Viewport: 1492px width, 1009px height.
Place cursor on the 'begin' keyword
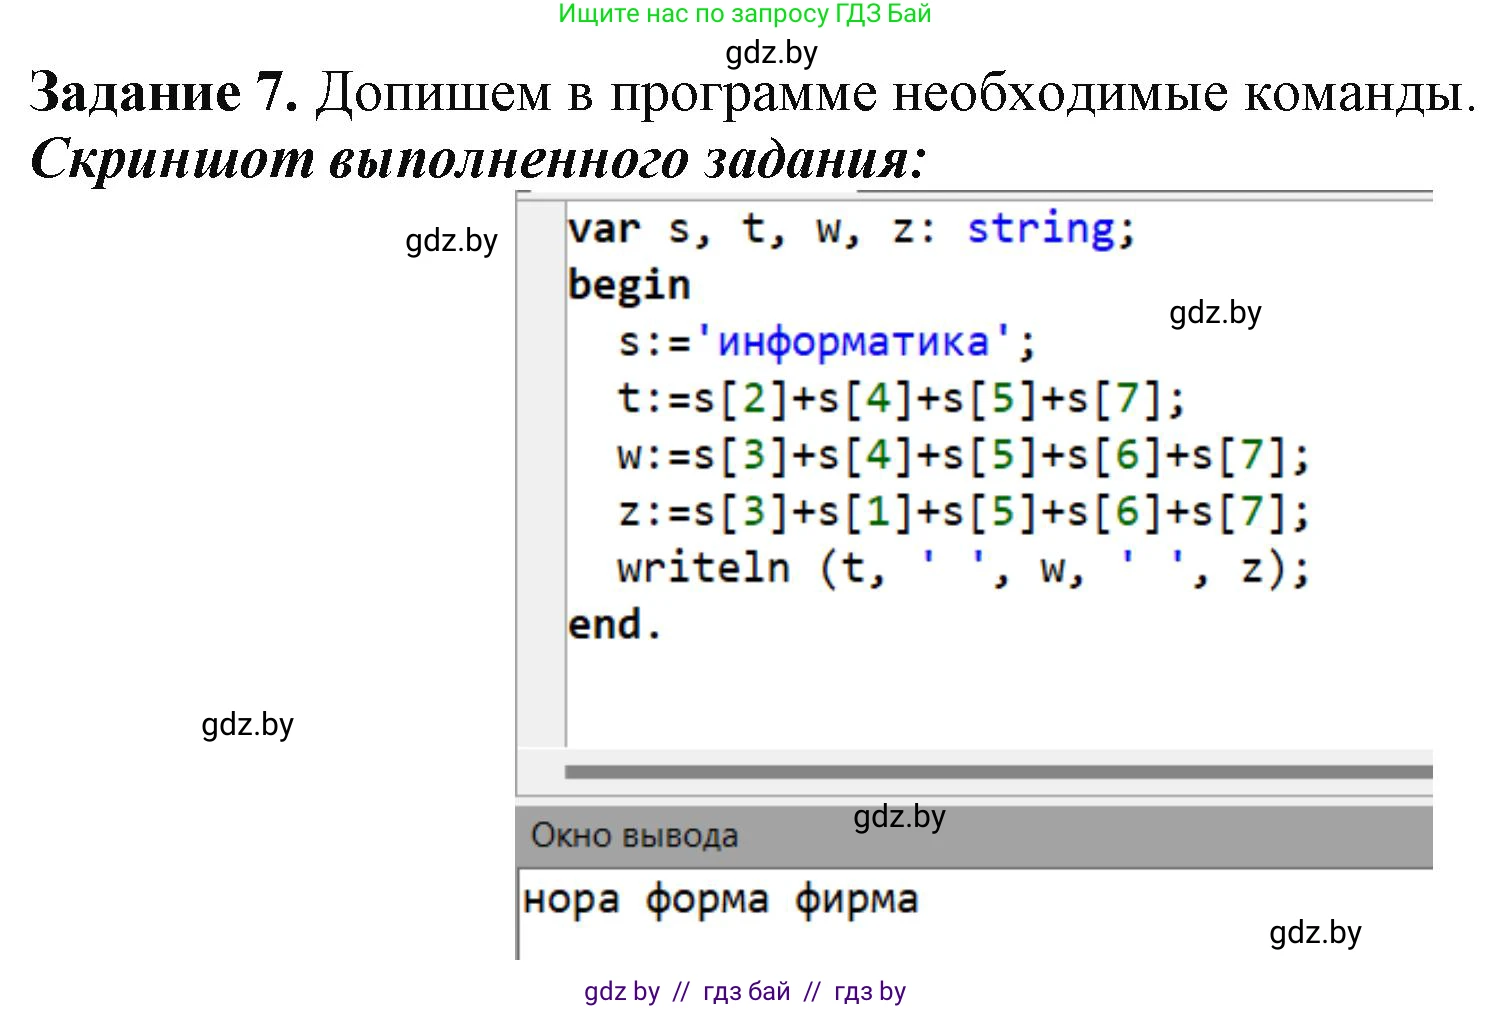click(629, 286)
